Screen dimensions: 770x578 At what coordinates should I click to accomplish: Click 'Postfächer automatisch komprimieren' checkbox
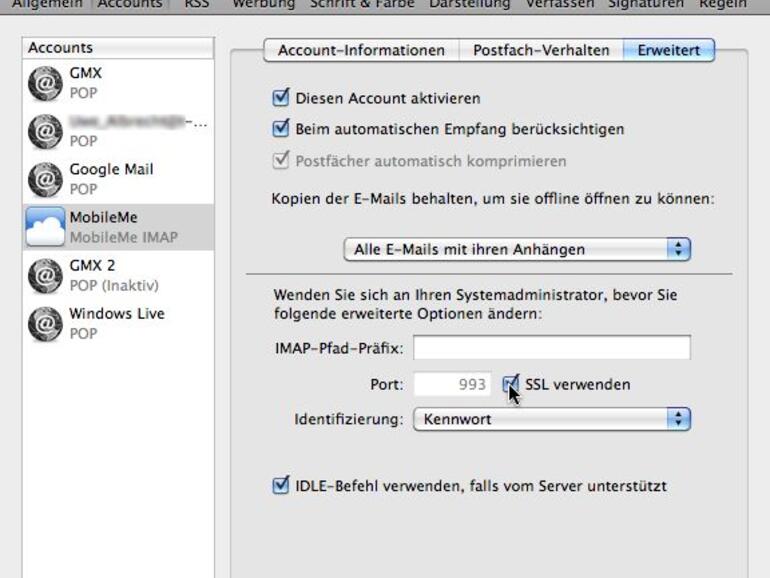[280, 161]
